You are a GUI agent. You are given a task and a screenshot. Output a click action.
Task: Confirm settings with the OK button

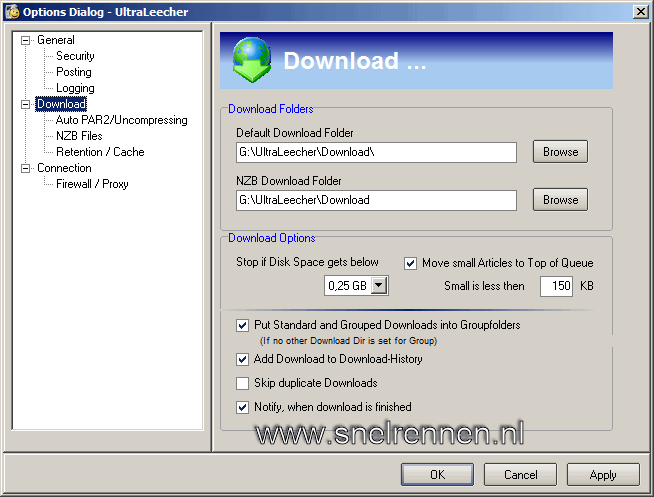point(438,474)
